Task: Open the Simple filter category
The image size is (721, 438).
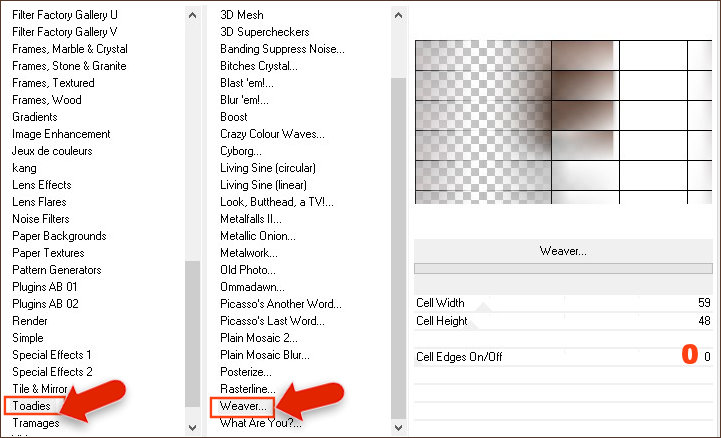Action: (28, 338)
